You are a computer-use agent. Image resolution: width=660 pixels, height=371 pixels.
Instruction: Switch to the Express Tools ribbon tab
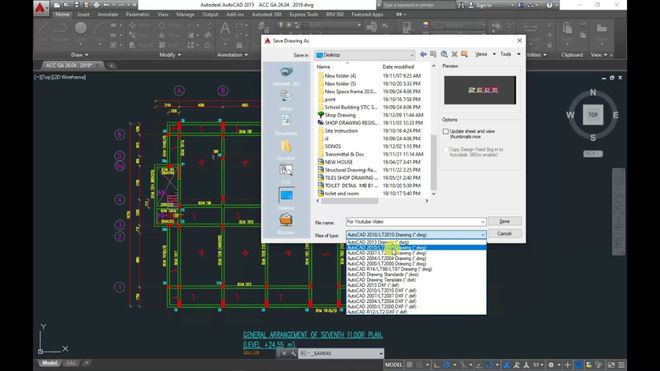click(x=303, y=14)
